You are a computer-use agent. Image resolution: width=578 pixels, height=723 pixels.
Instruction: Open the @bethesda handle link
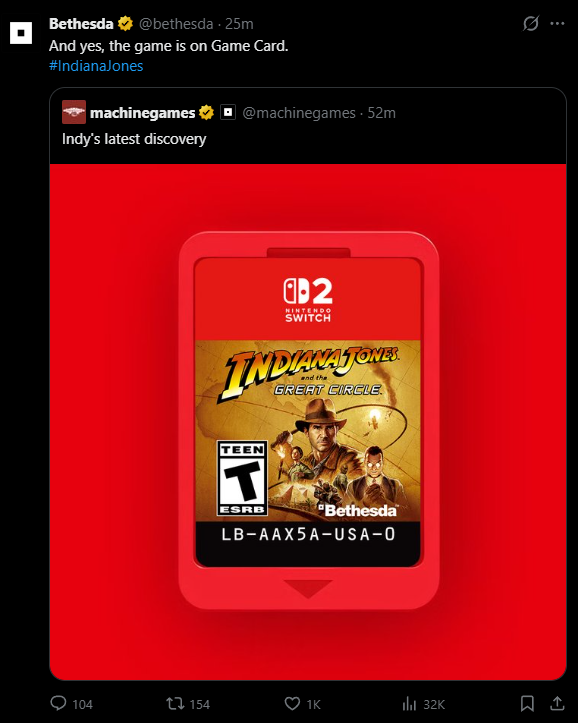(x=176, y=24)
